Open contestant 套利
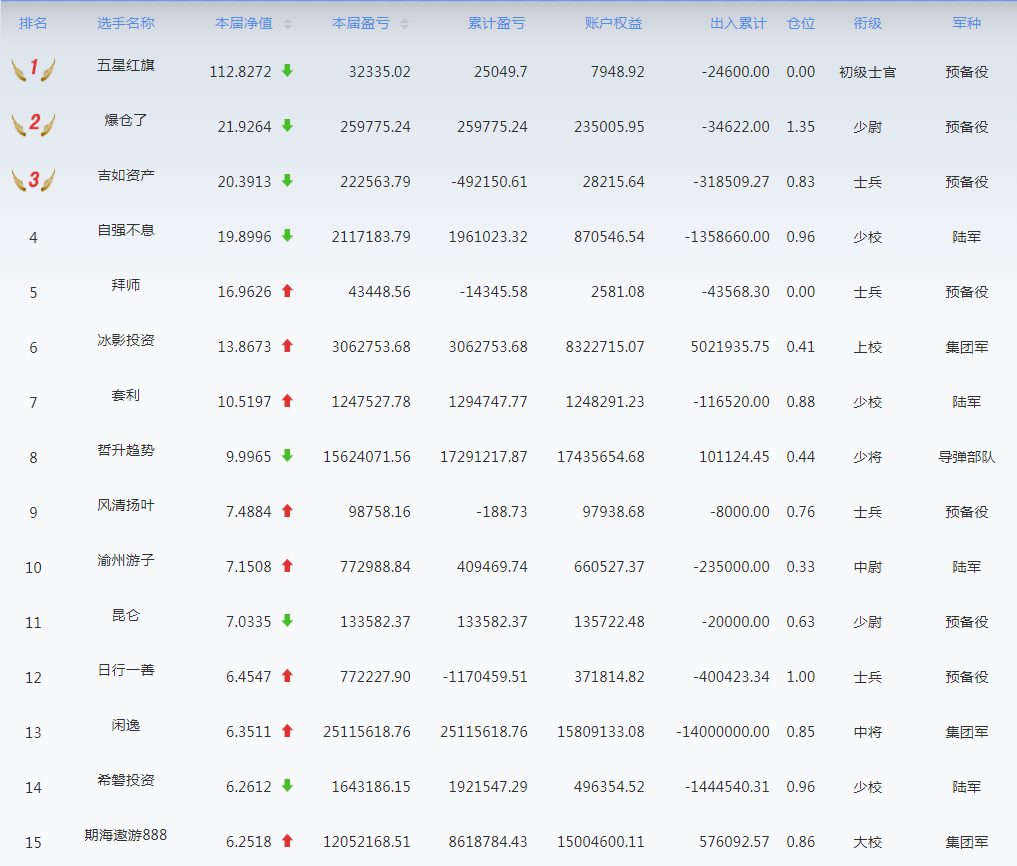The width and height of the screenshot is (1017, 866). pyautogui.click(x=126, y=395)
